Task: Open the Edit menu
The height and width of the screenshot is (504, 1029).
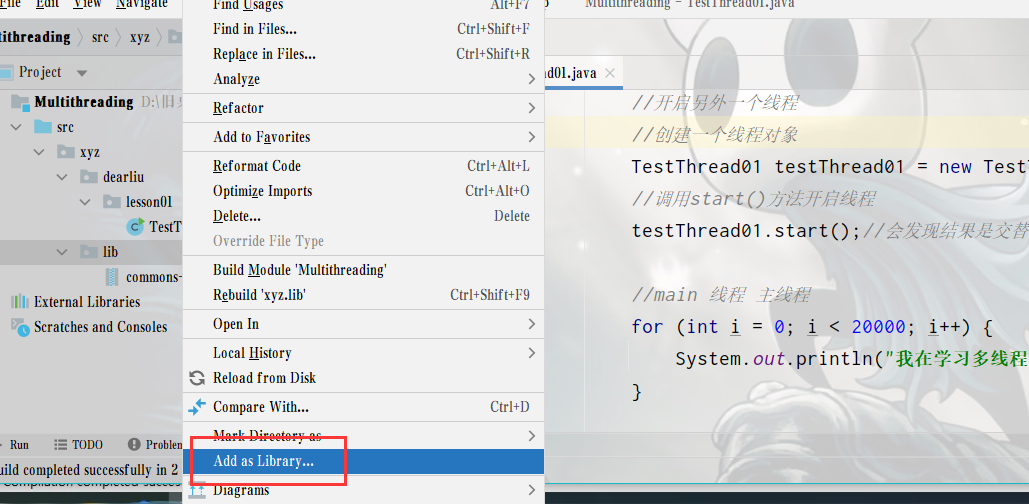Action: pyautogui.click(x=47, y=5)
